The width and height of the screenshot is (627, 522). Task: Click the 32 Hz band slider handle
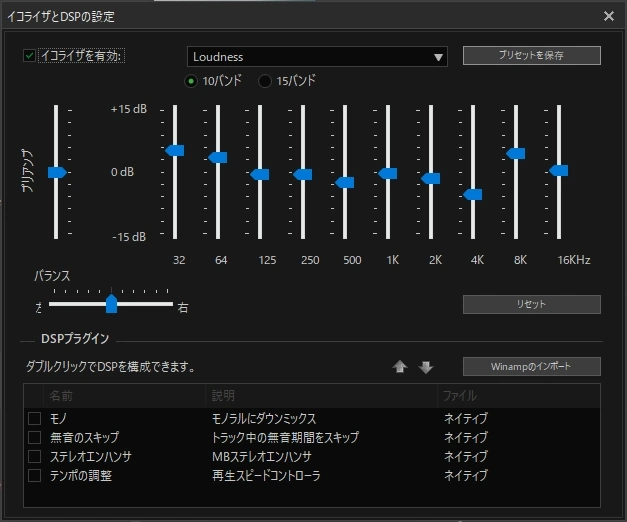(175, 150)
